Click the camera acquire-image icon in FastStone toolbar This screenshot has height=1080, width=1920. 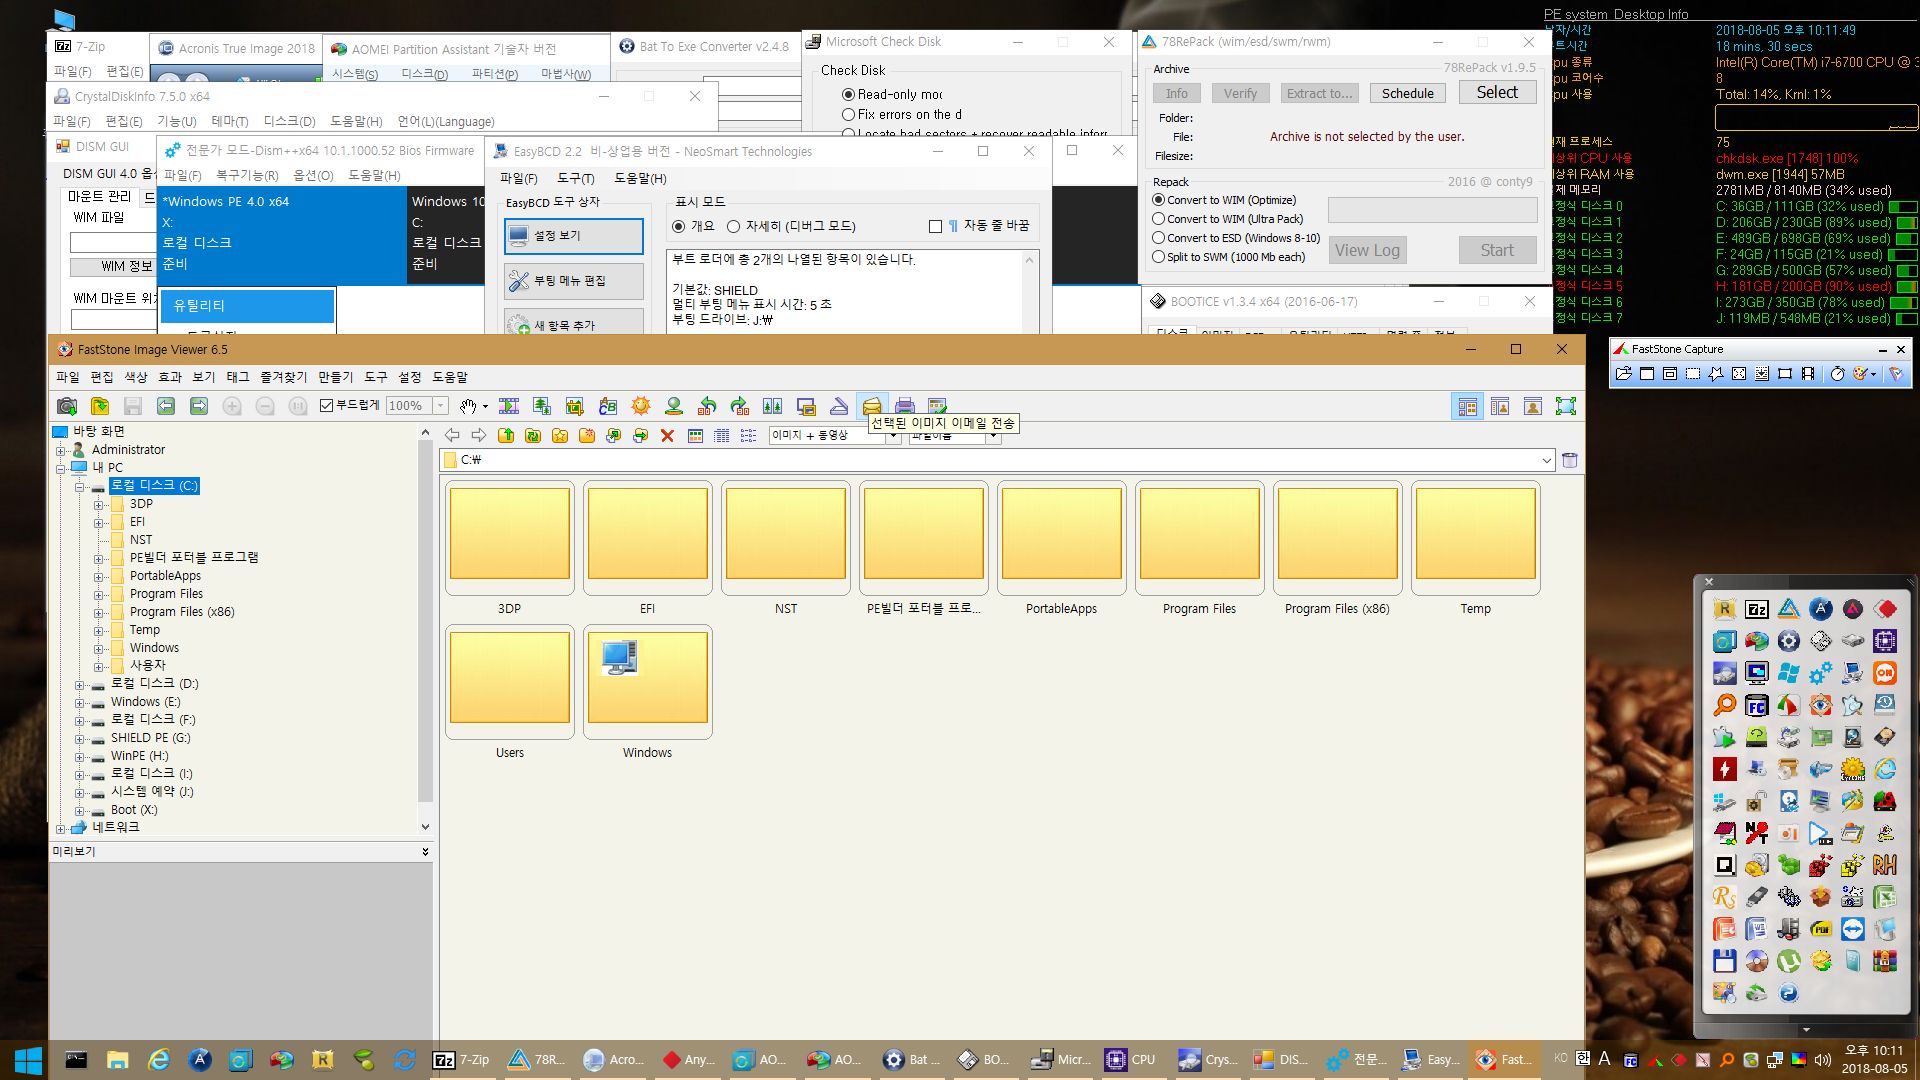(x=67, y=406)
